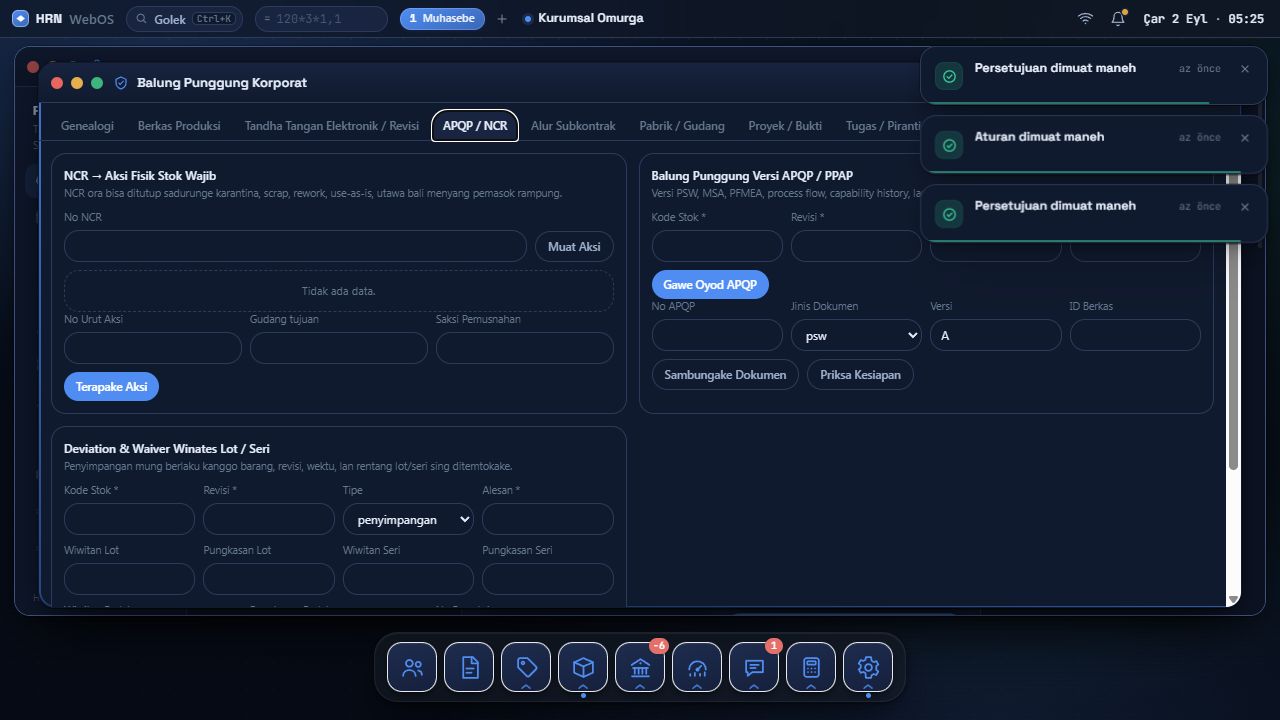This screenshot has width=1280, height=720.
Task: Open the users (people) app in the dock
Action: click(412, 667)
